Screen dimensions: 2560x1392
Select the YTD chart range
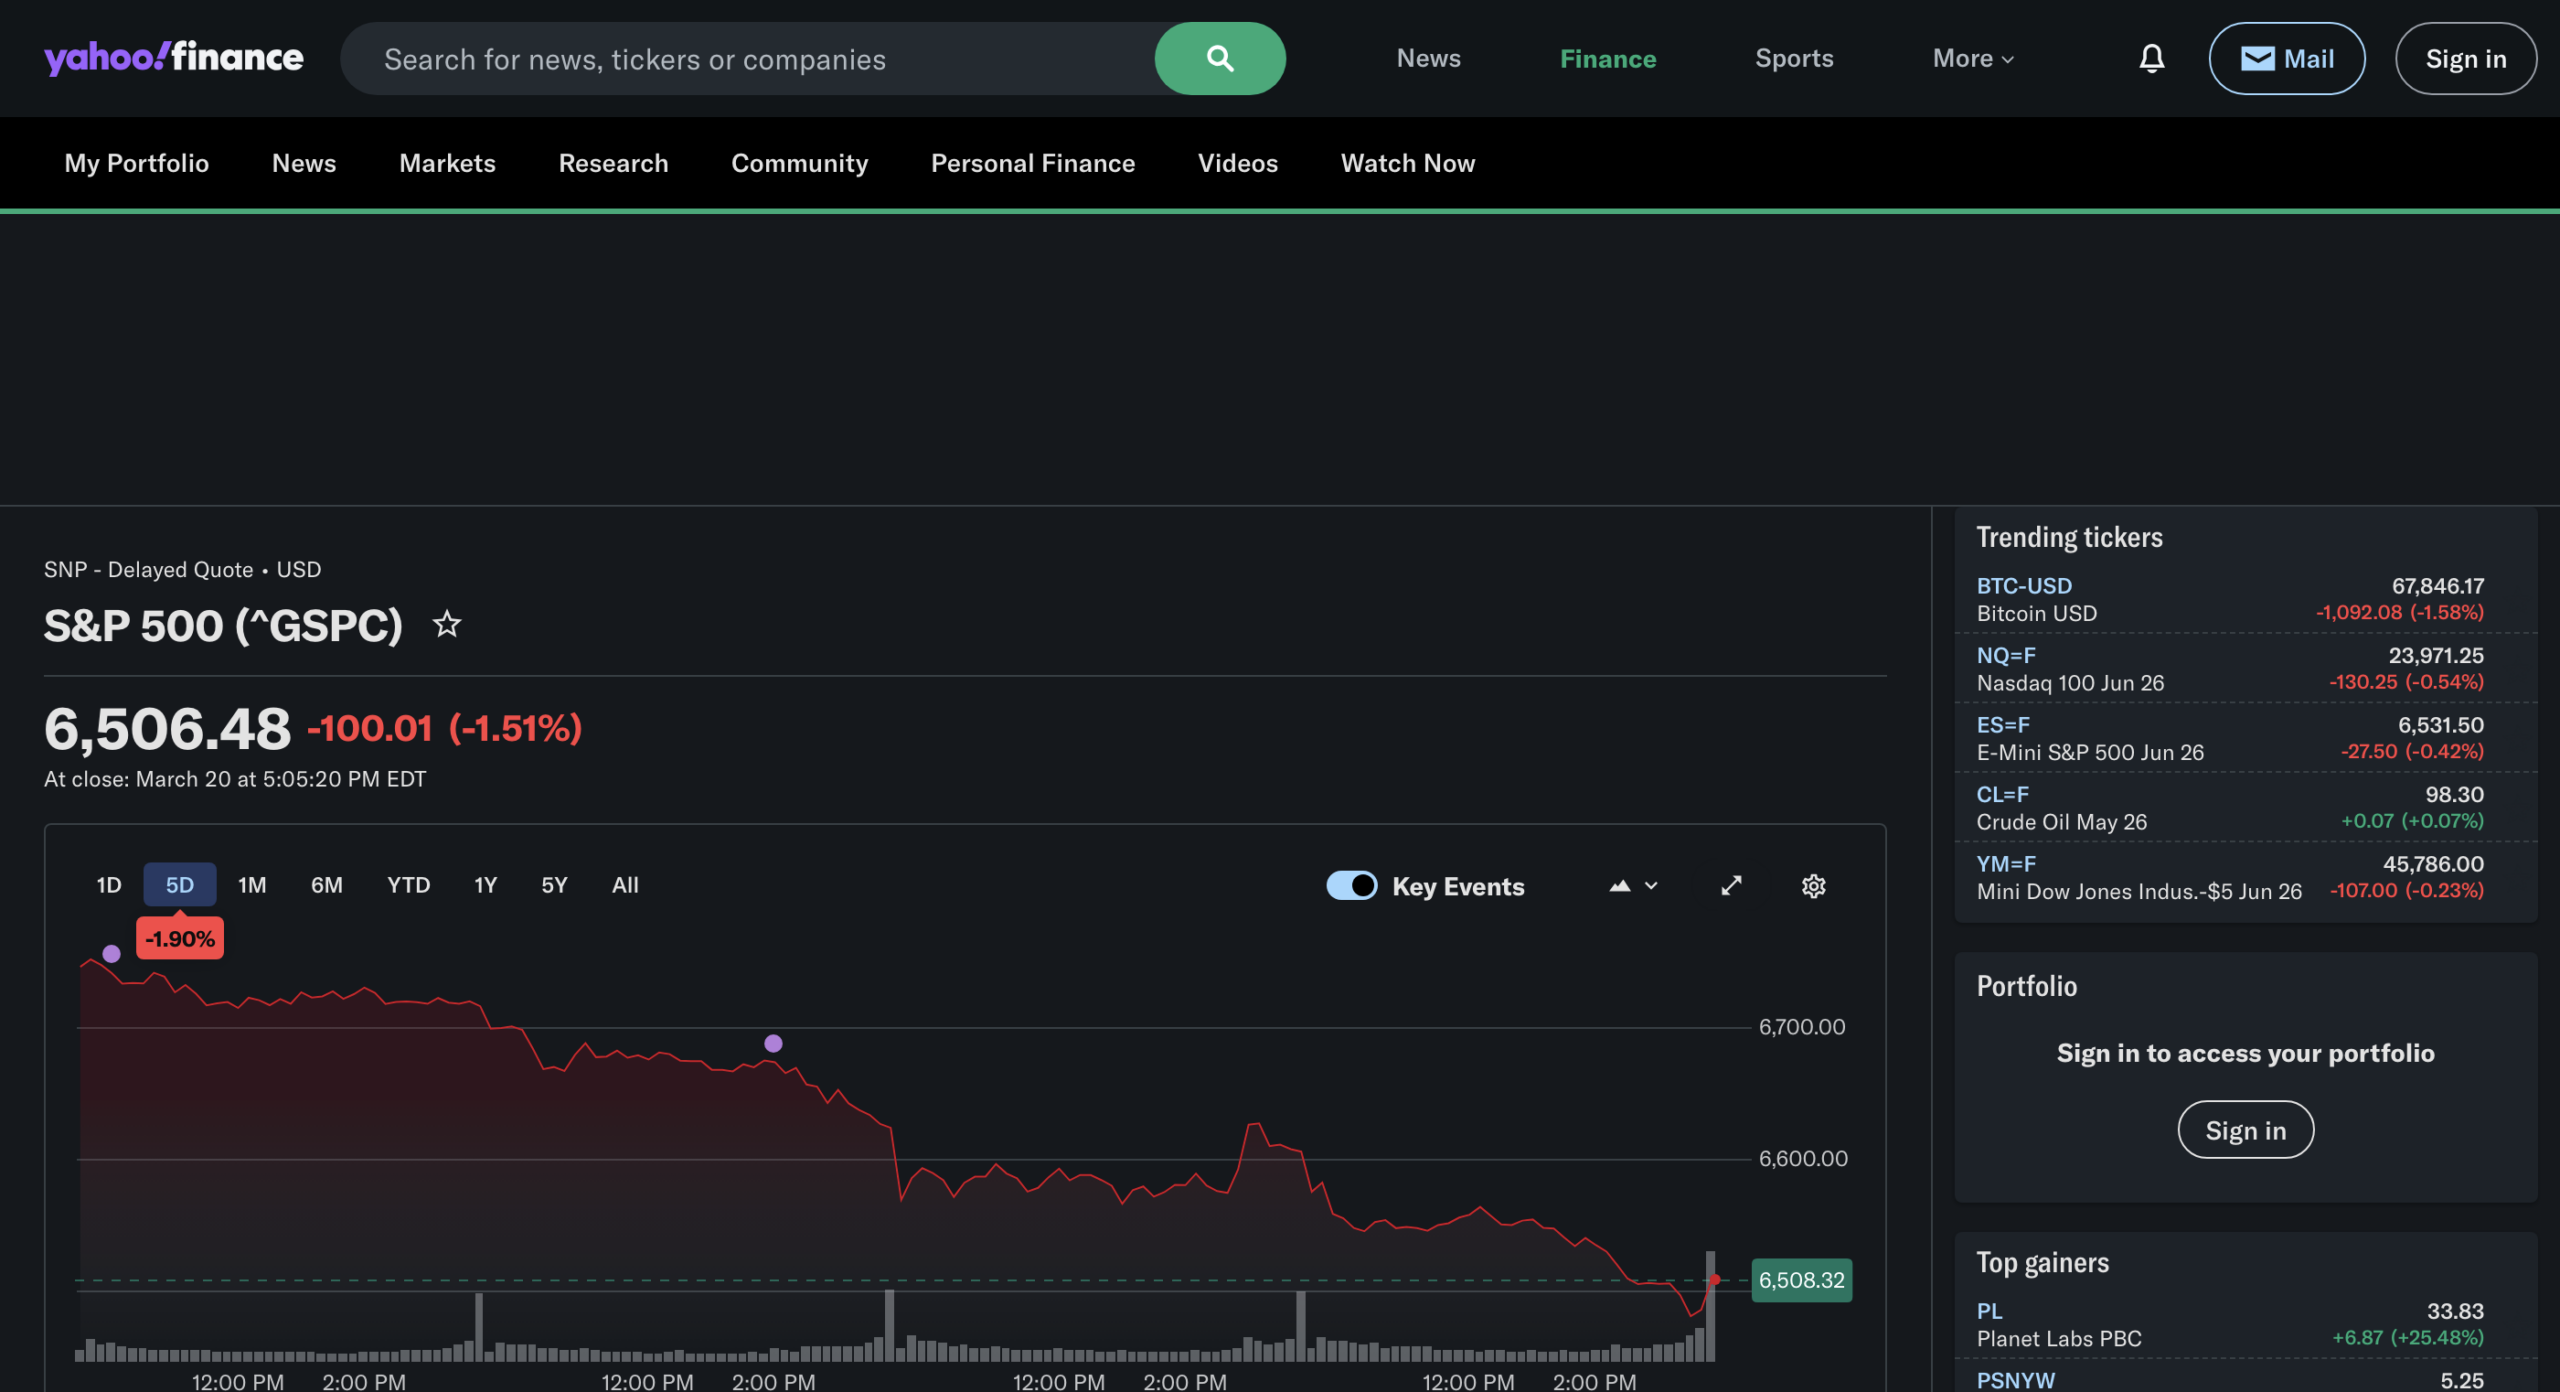[408, 885]
